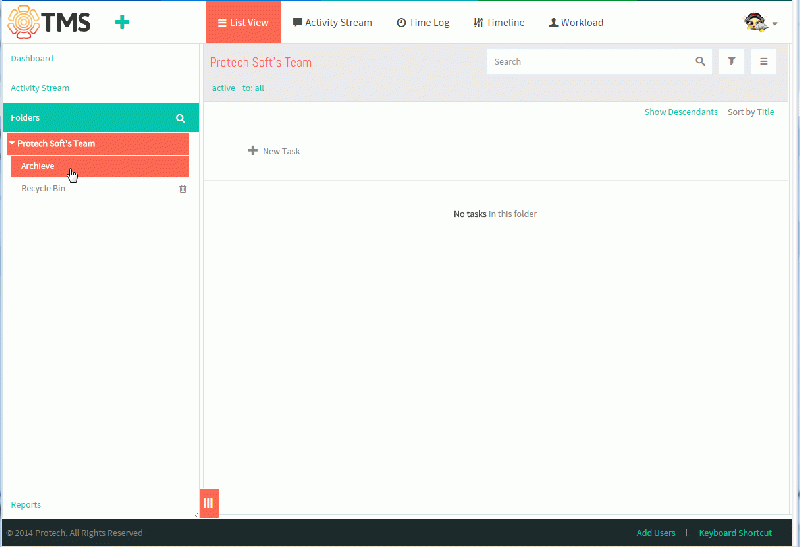Click the Folders search magnifier icon

181,118
